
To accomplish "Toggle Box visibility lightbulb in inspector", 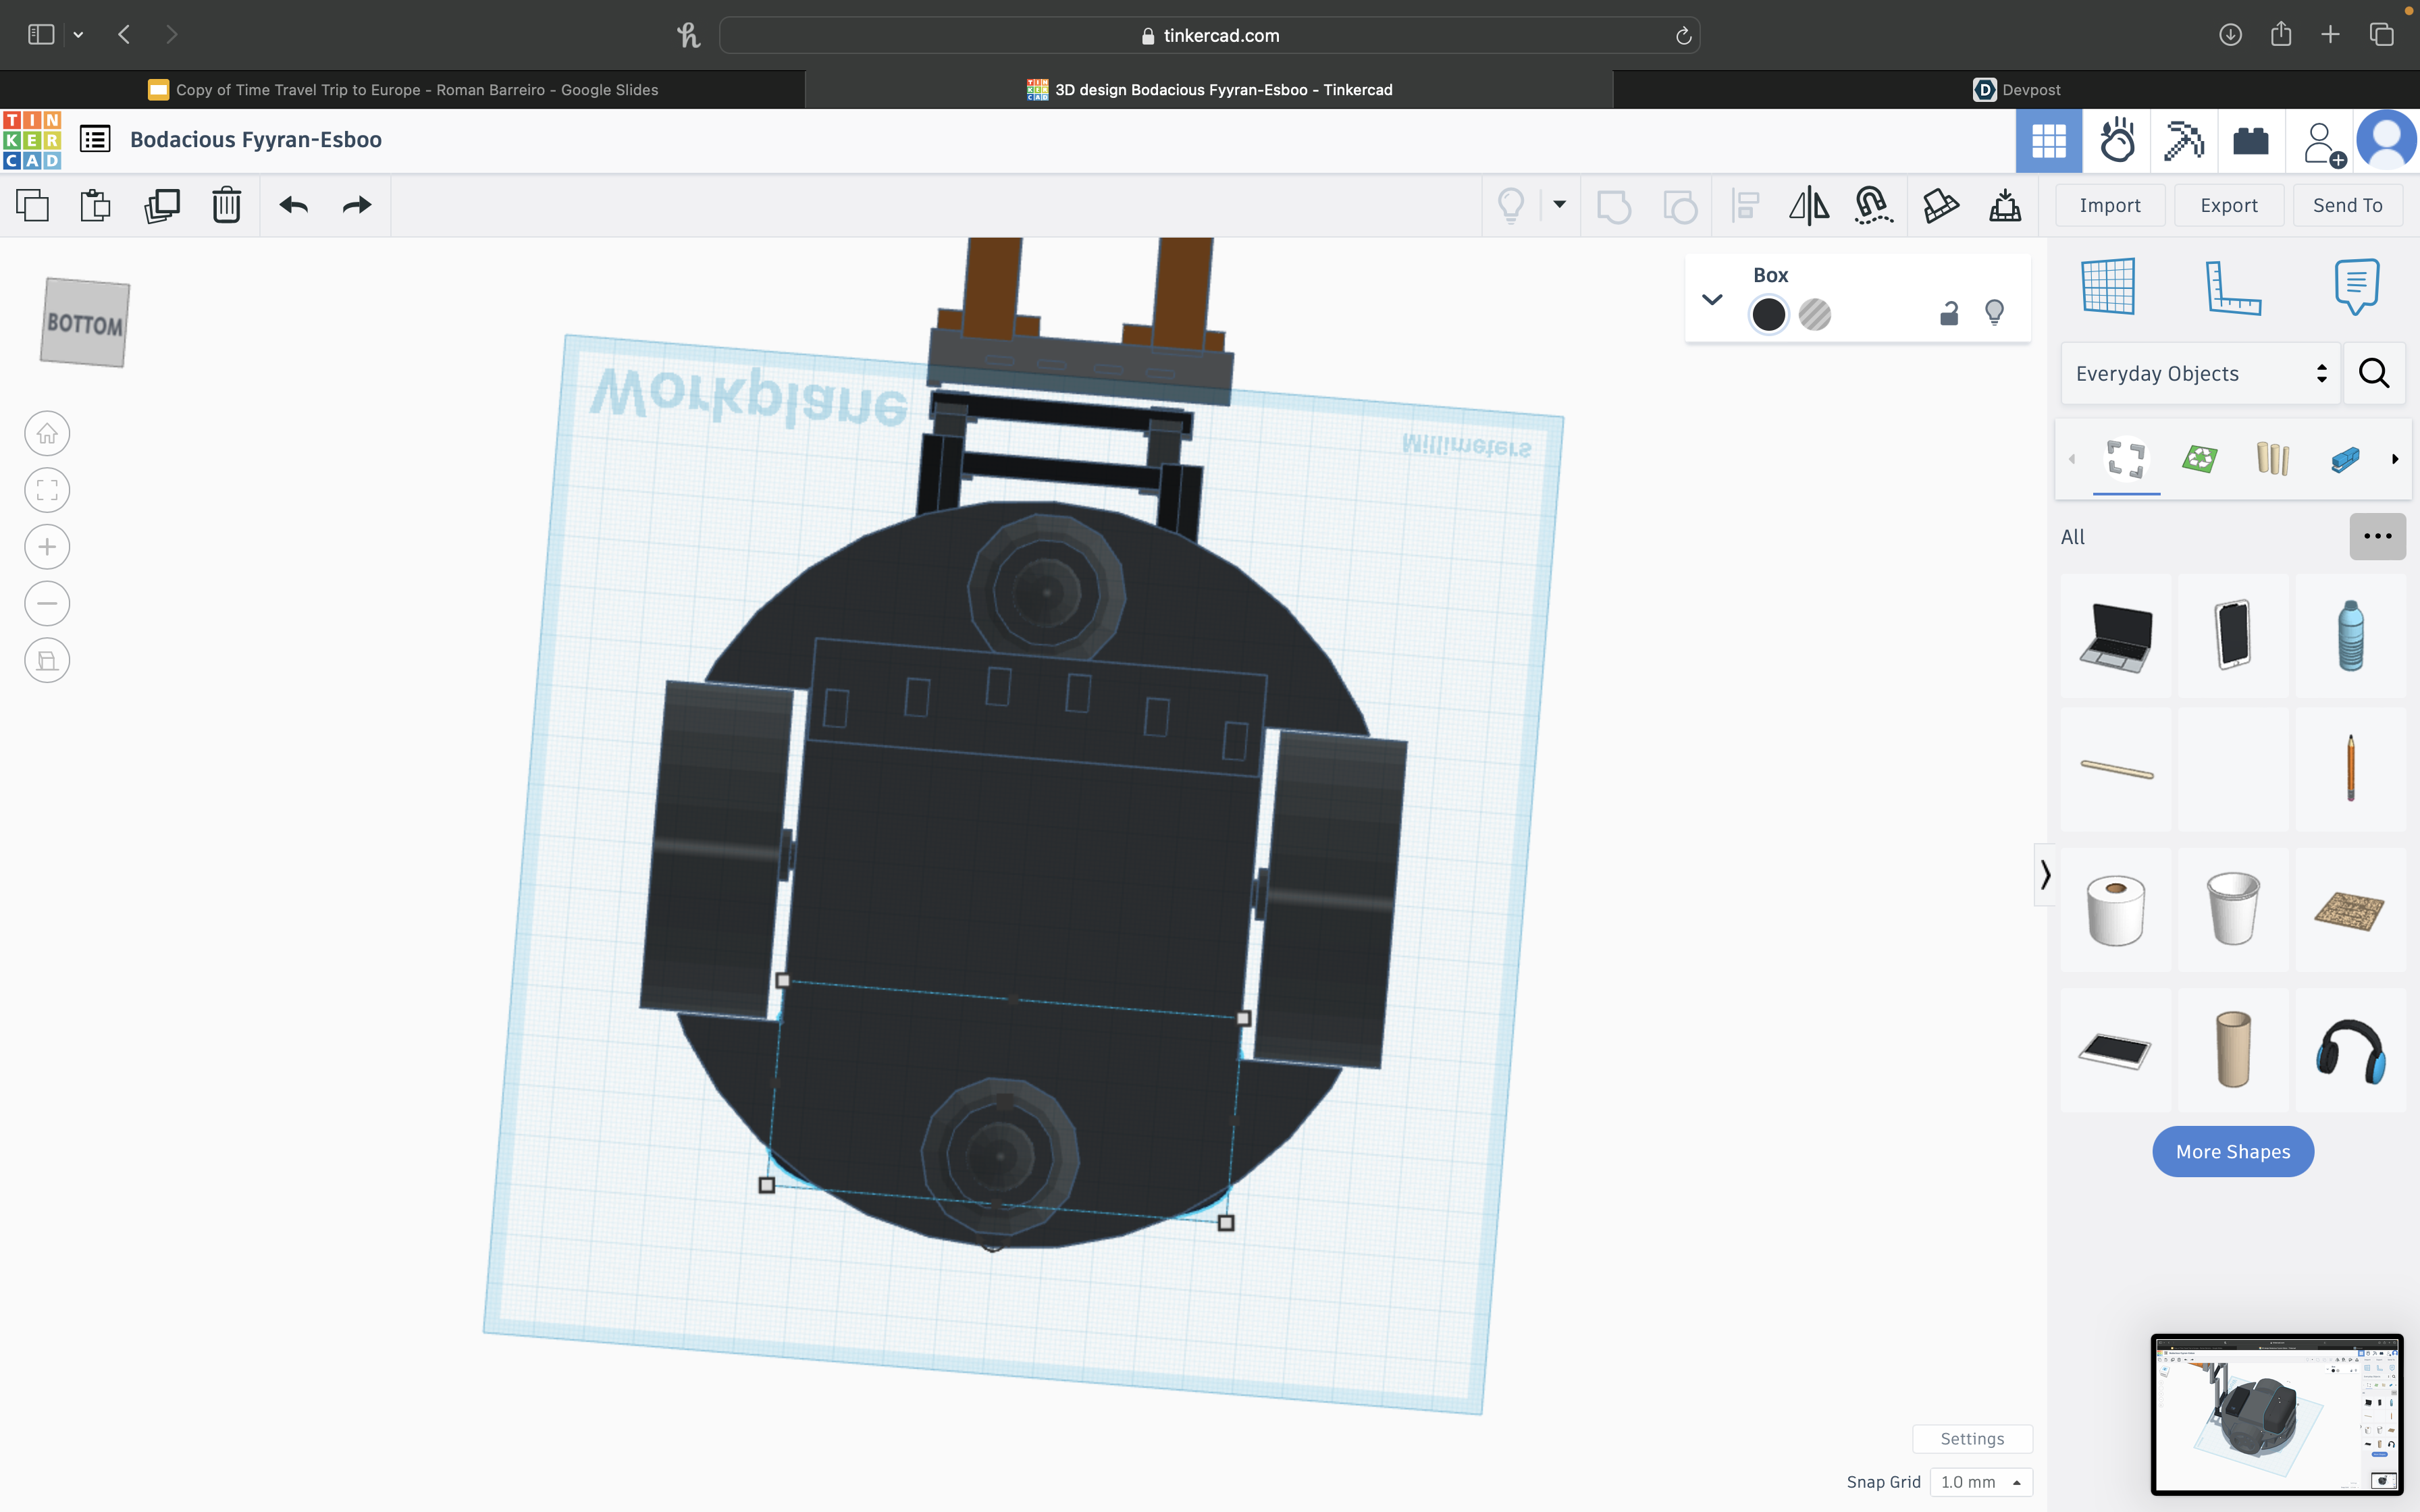I will pos(1994,314).
